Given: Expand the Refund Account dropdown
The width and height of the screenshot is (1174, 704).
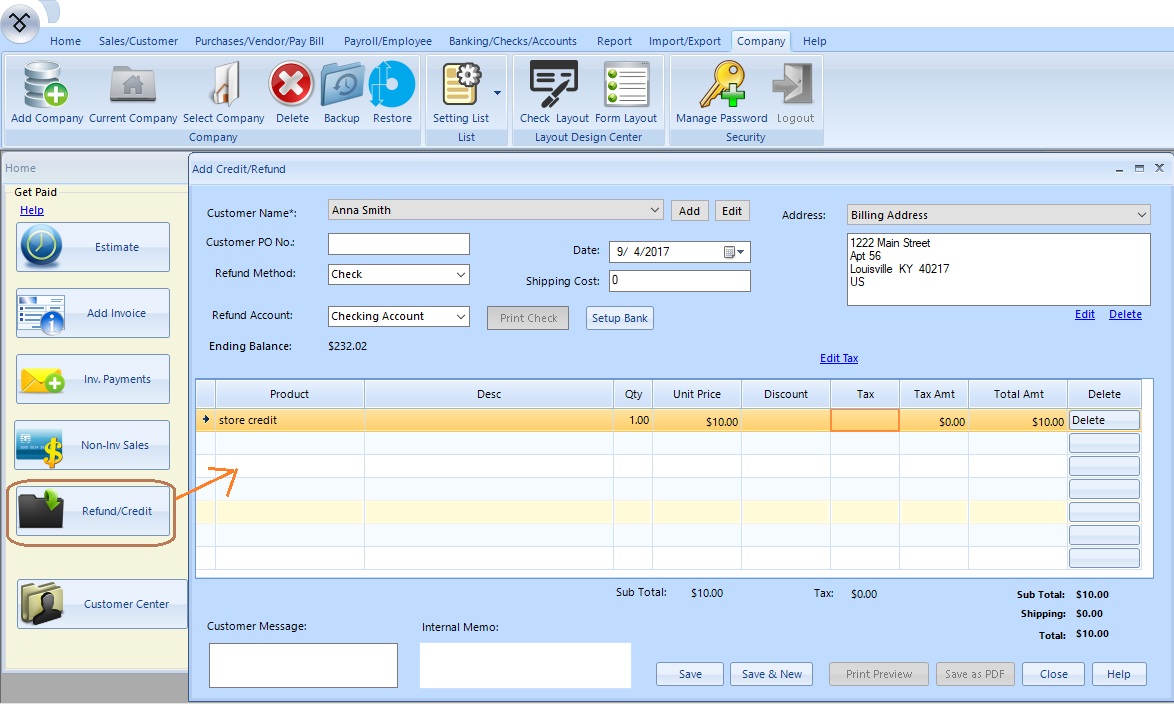Looking at the screenshot, I should 461,316.
